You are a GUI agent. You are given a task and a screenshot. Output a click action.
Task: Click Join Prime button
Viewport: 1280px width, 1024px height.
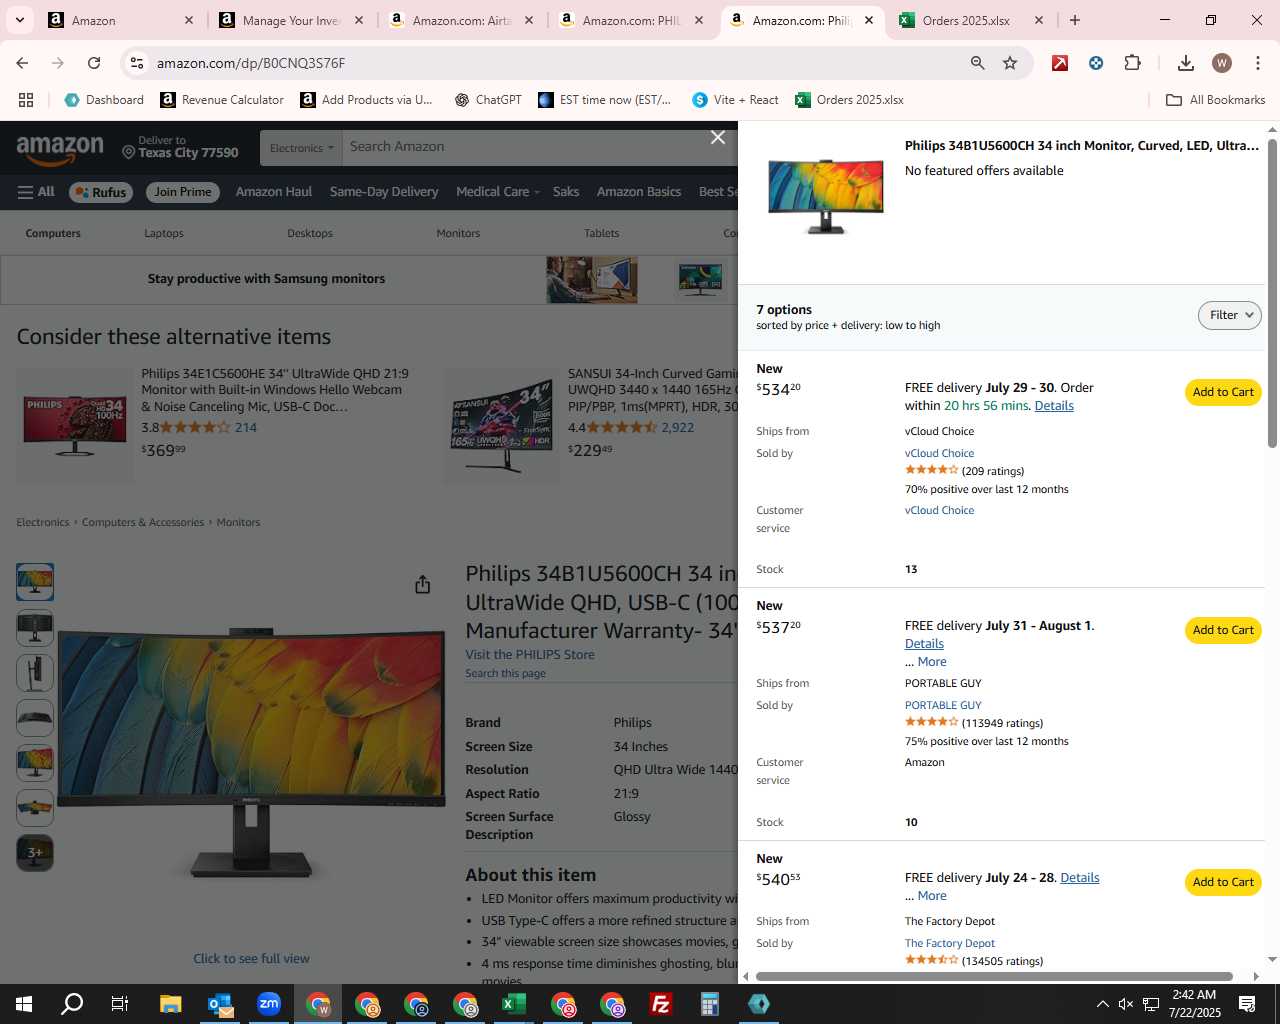(183, 192)
